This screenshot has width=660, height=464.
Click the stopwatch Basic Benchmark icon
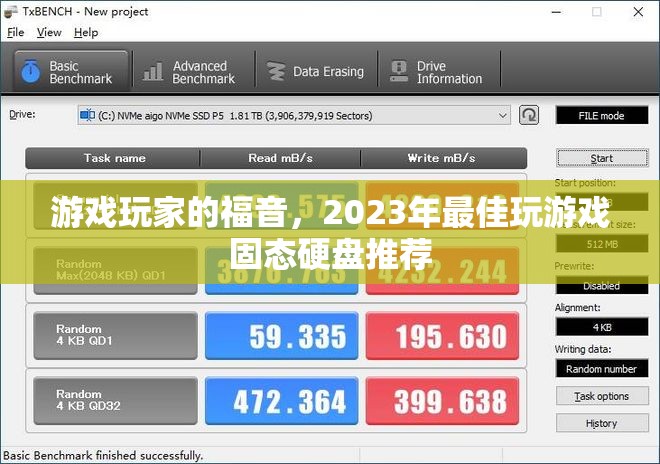tap(31, 71)
